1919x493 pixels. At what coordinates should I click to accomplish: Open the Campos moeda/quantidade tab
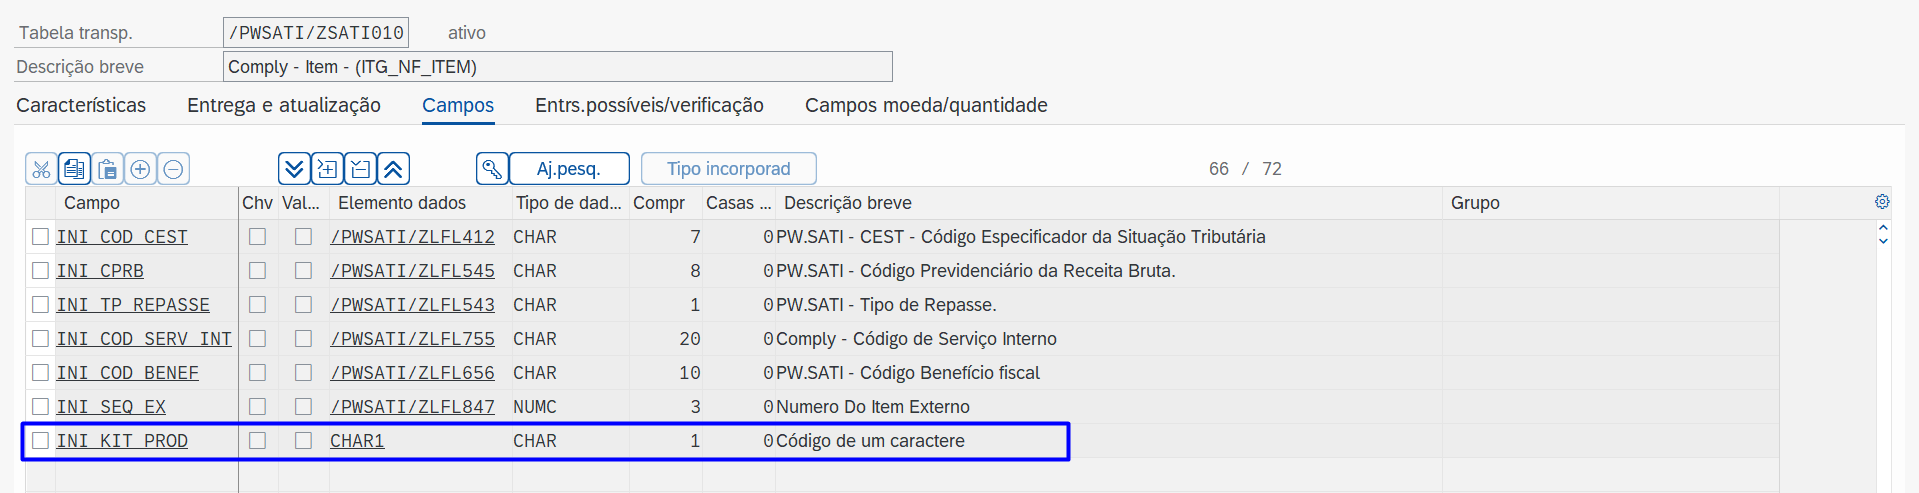(925, 105)
